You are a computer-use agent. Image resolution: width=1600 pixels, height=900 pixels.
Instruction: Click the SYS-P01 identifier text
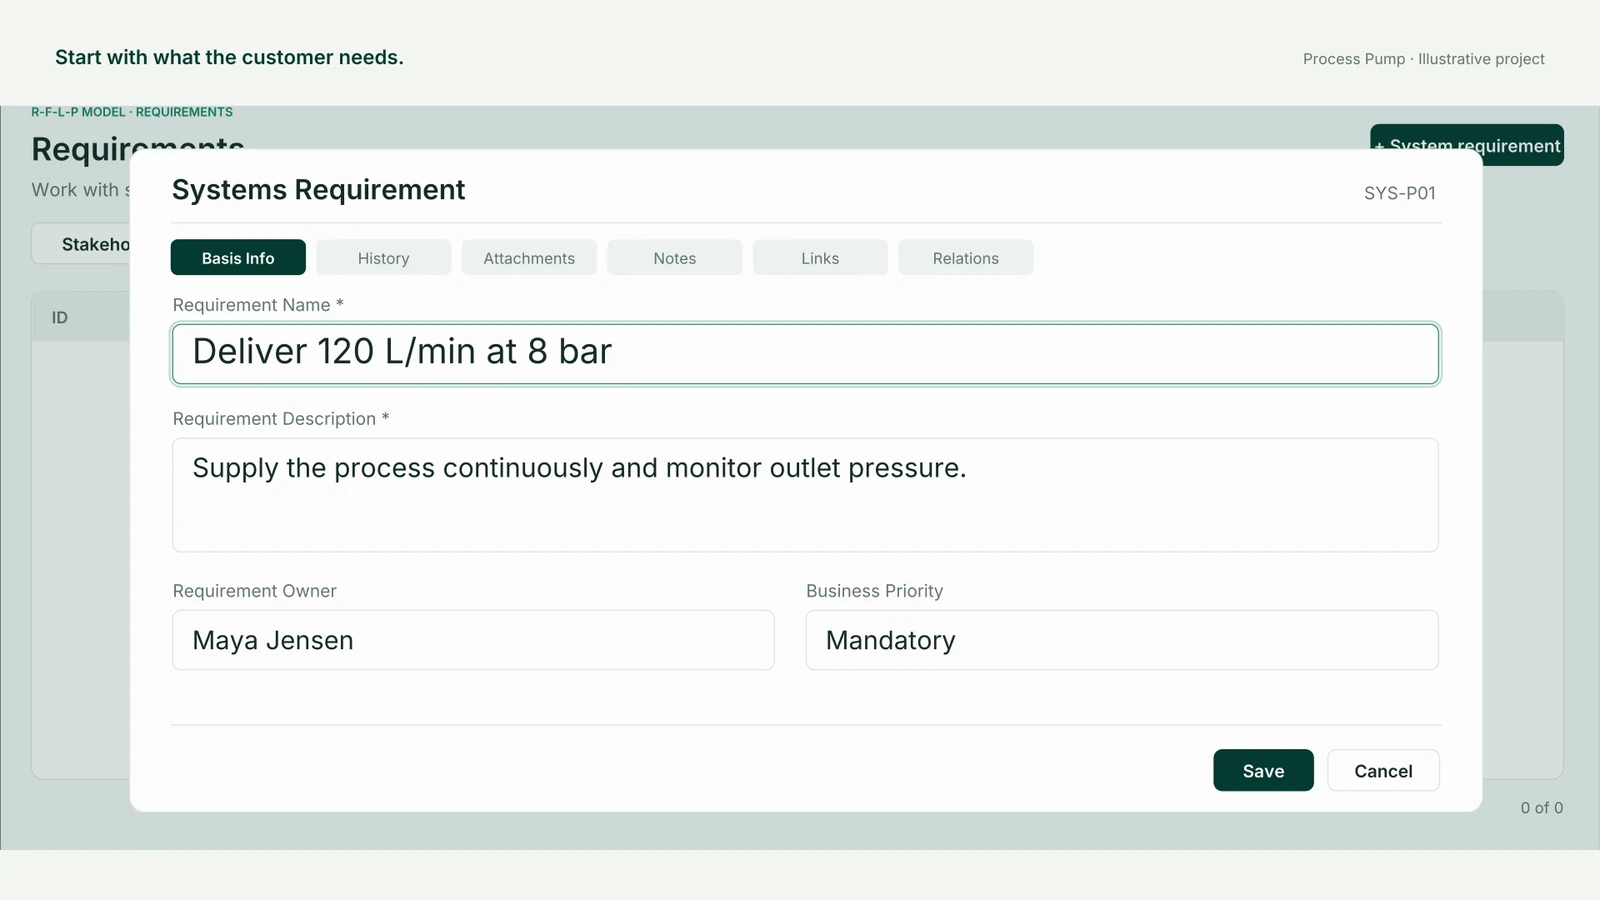pos(1400,193)
